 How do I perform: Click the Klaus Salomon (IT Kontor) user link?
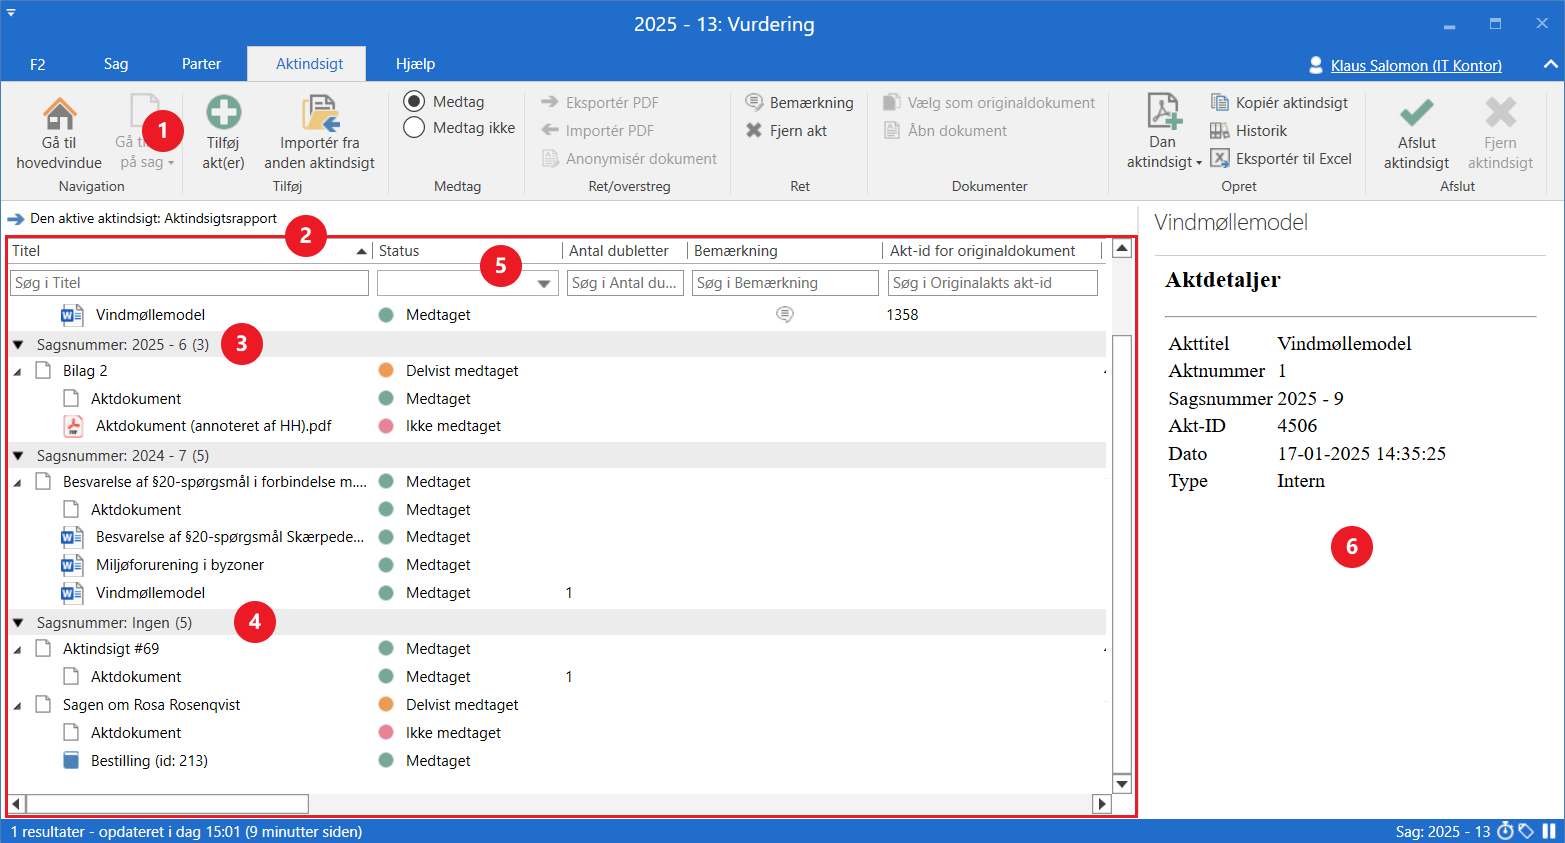tap(1415, 65)
